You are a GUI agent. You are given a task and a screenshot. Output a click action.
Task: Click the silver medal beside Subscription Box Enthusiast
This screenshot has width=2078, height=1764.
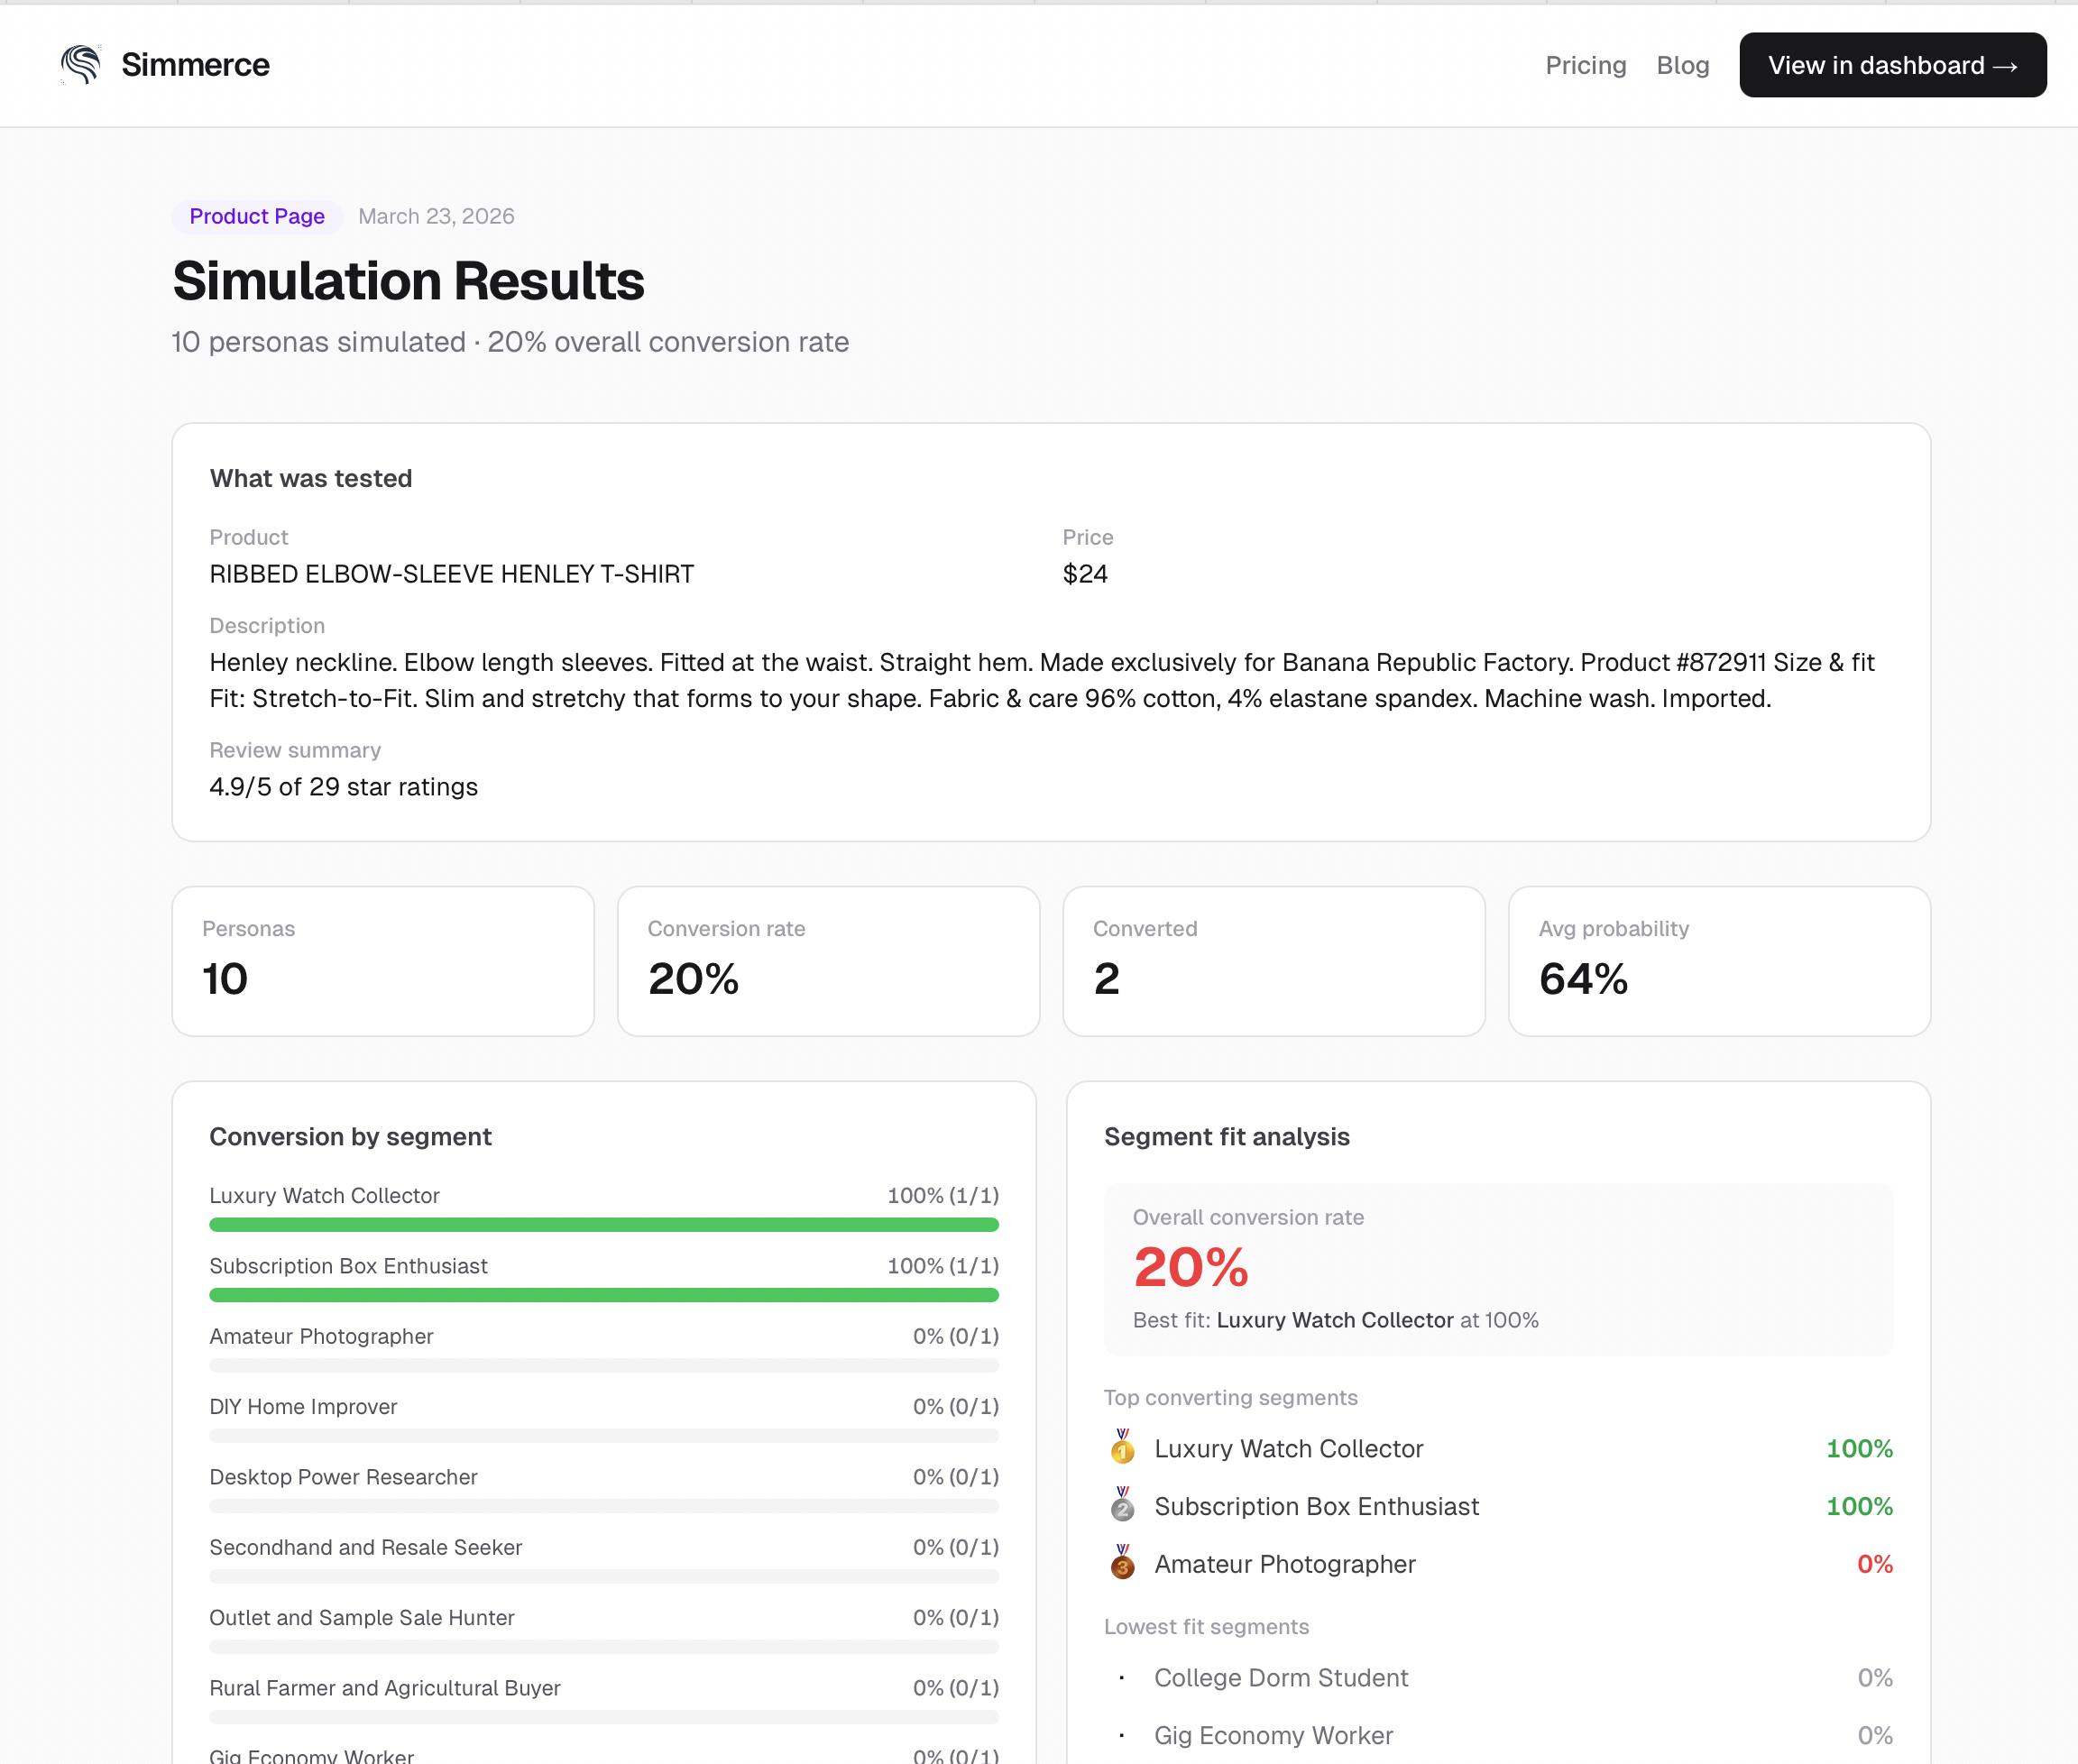coord(1123,1506)
